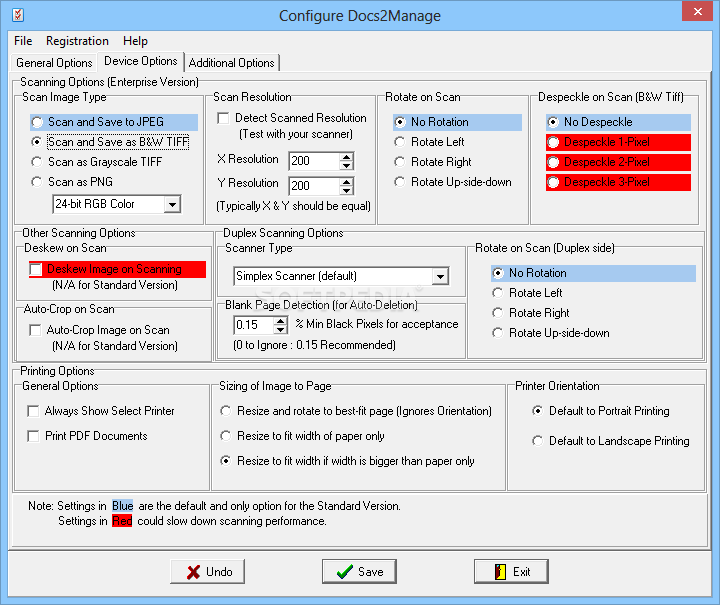Image resolution: width=720 pixels, height=605 pixels.
Task: Select Scan and Save as B&W TIFF
Action: point(110,142)
